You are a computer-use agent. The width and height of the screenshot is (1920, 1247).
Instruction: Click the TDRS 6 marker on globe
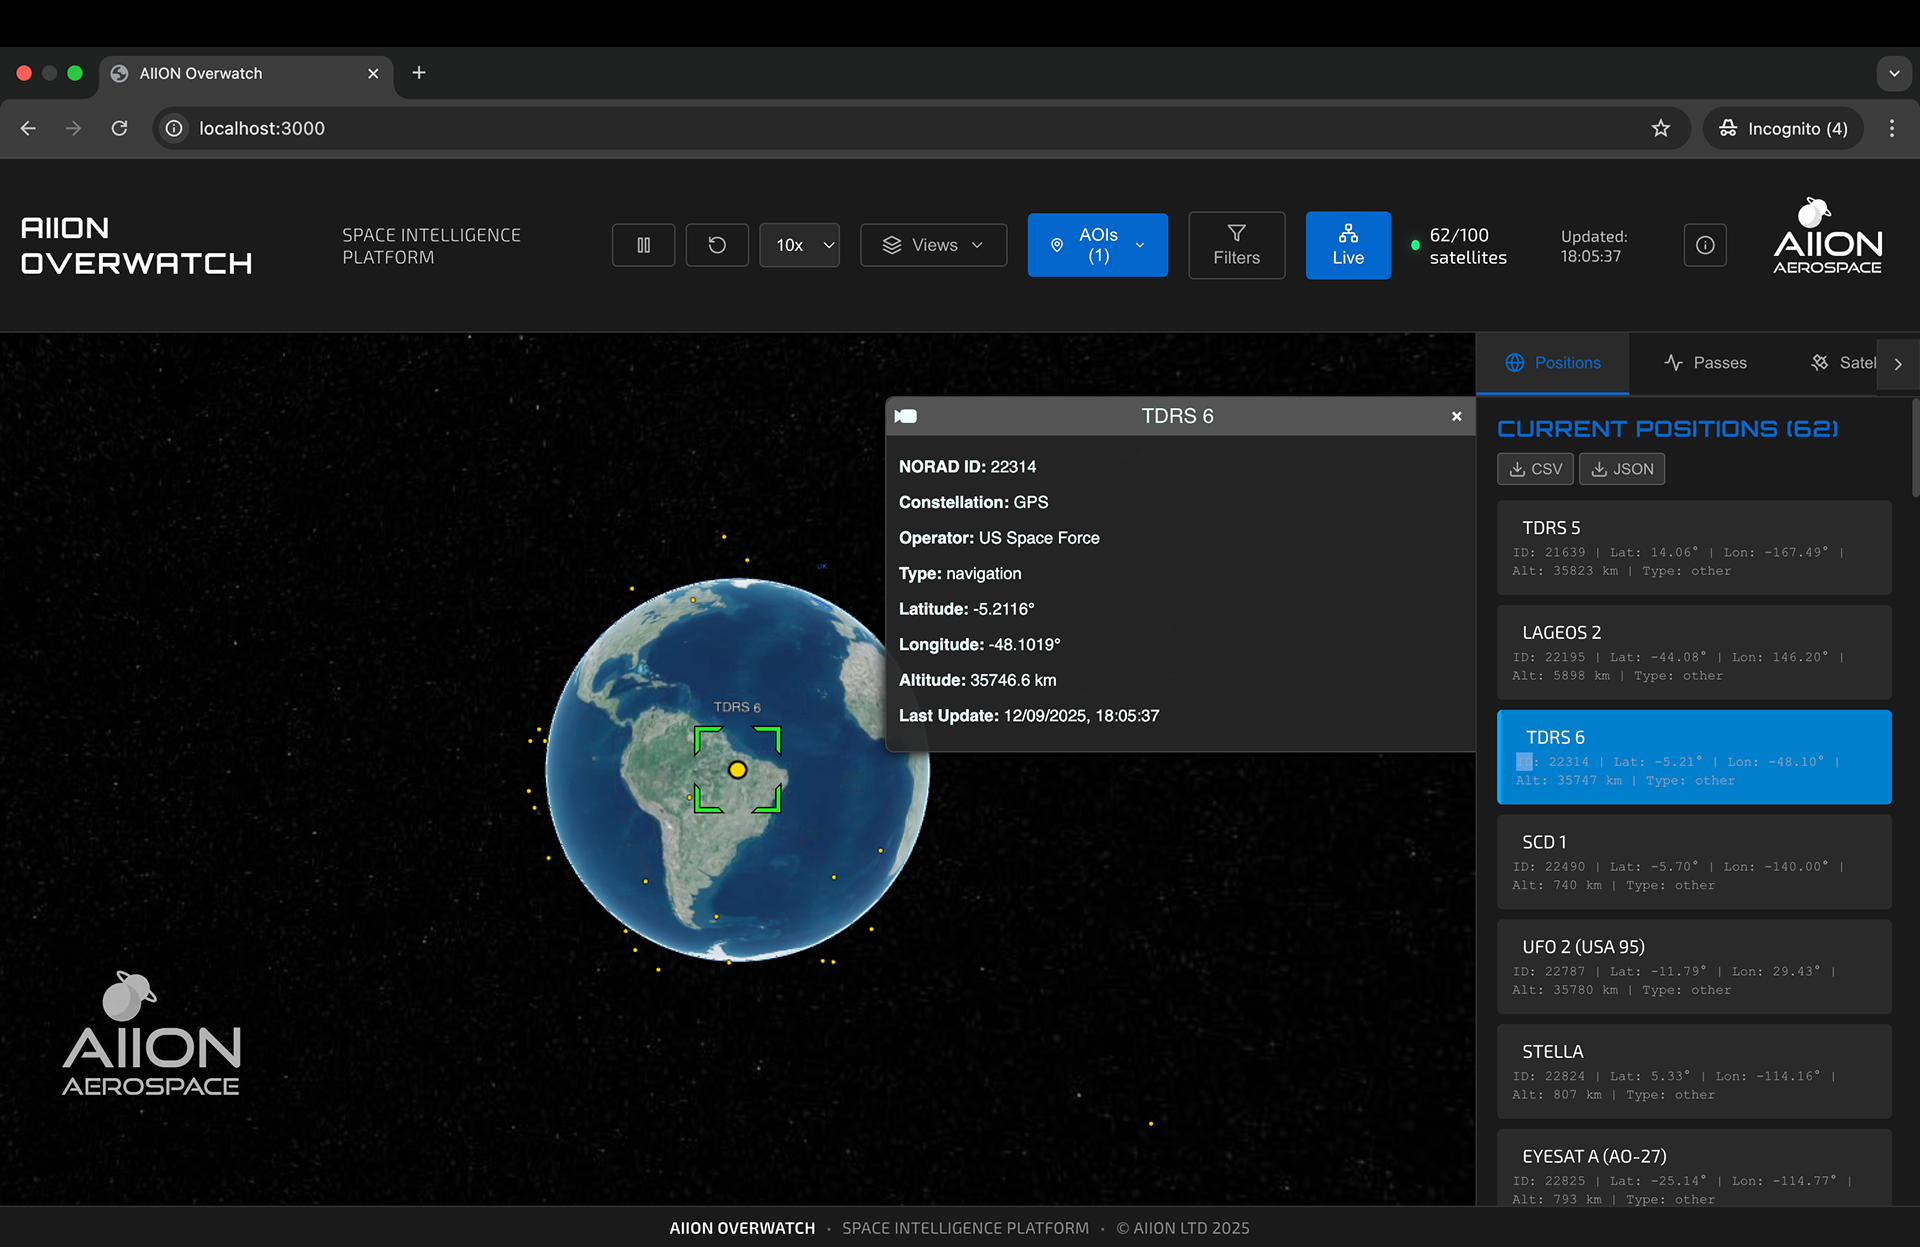tap(737, 770)
